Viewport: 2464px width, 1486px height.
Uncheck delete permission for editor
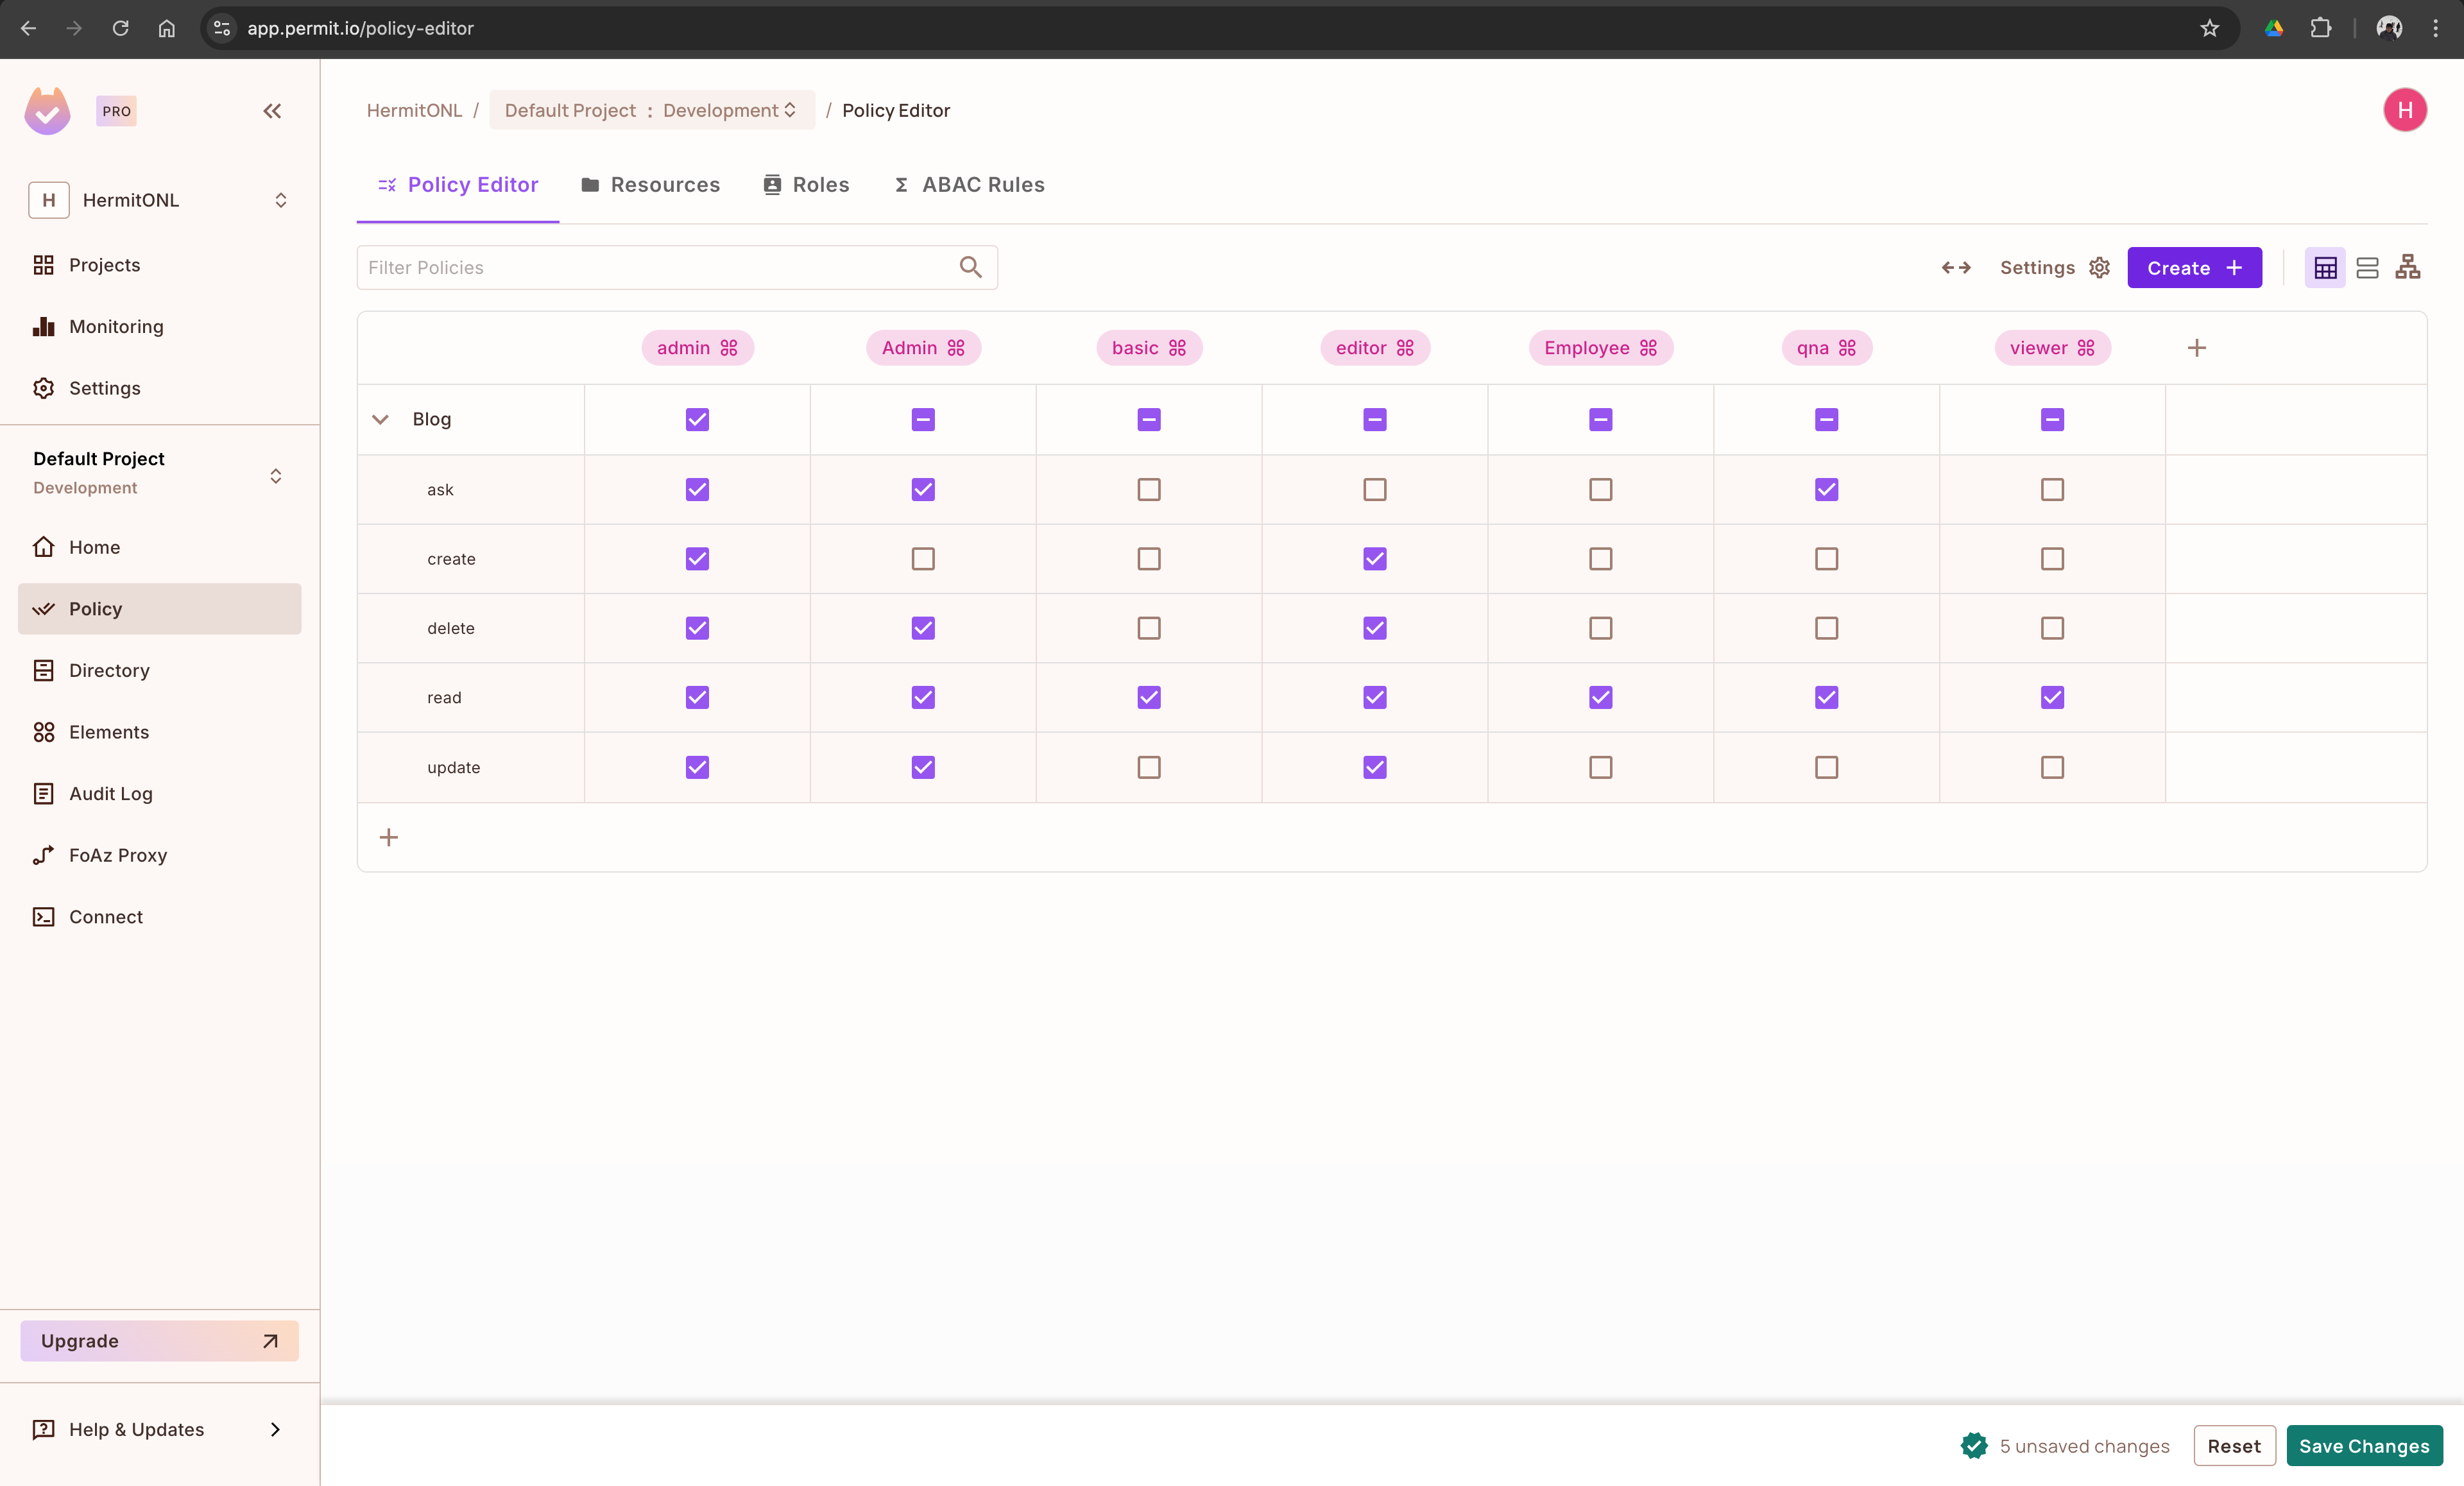tap(1375, 628)
